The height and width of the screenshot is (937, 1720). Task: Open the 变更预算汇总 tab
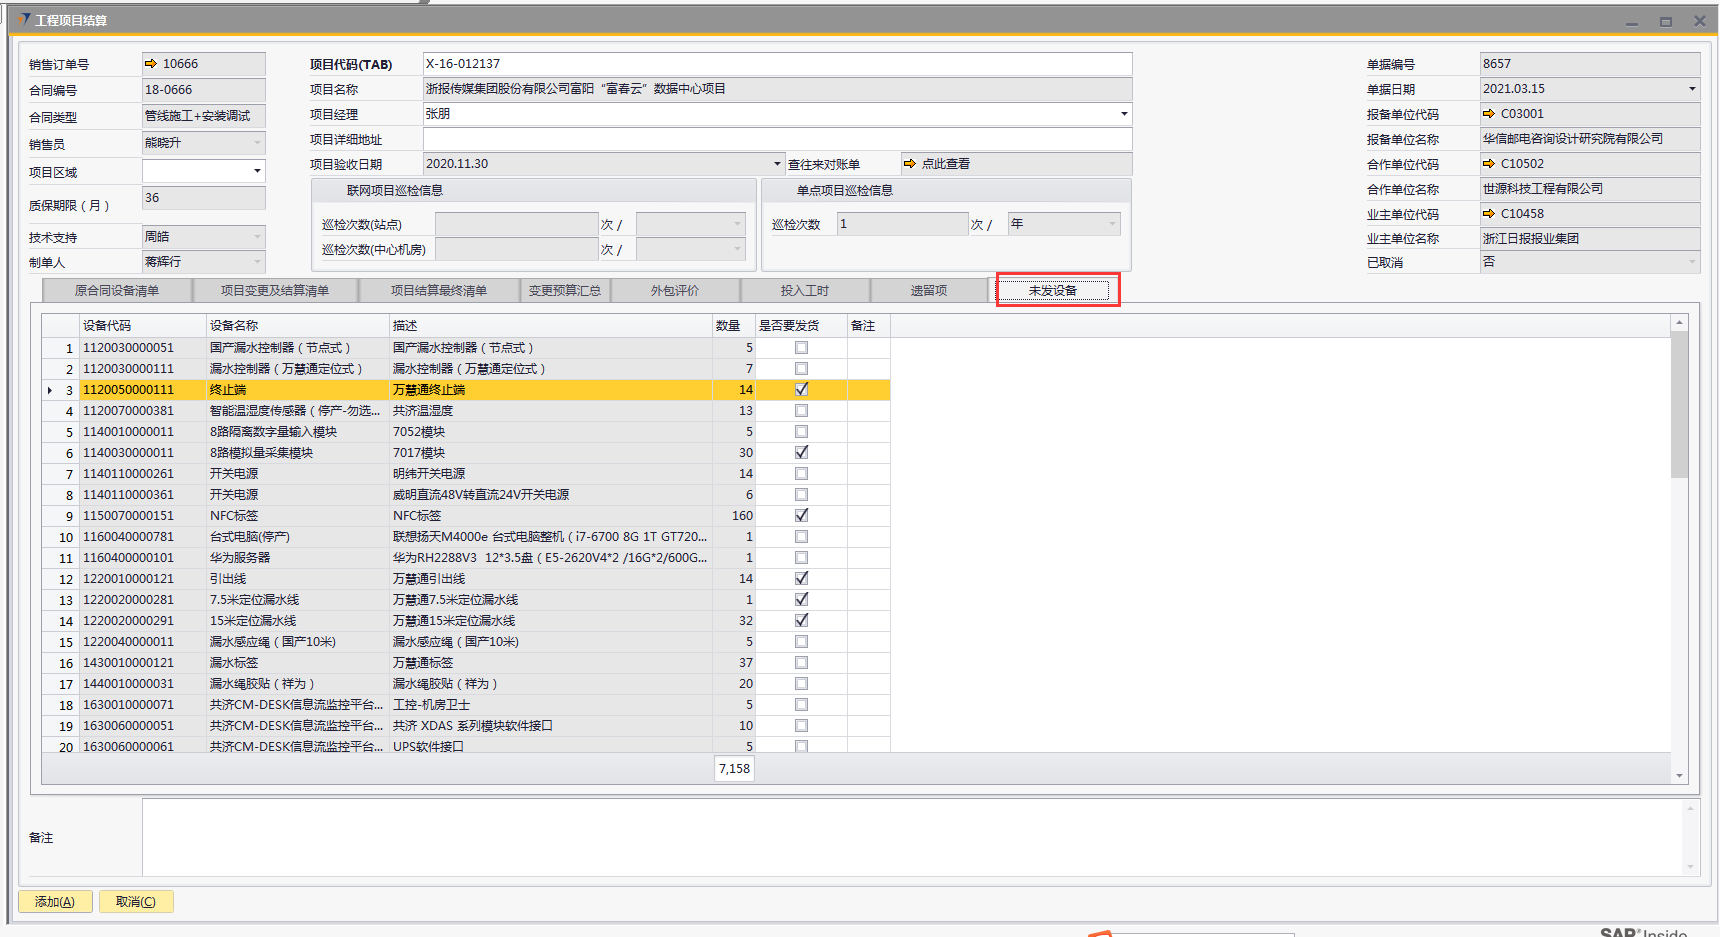[x=564, y=291]
